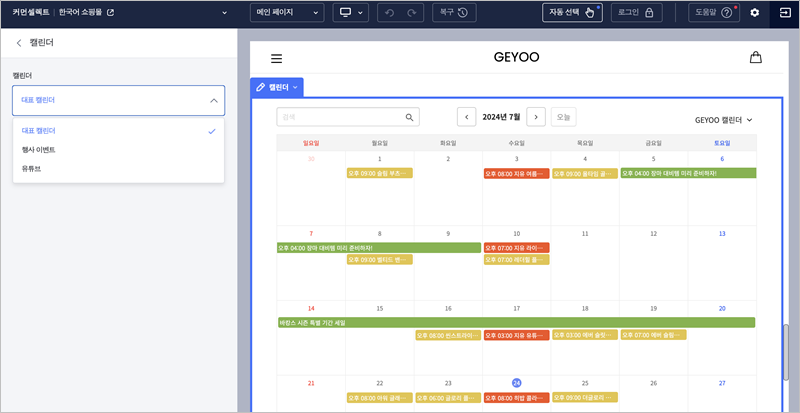800x413 pixels.
Task: Open 바캉스 시즌 특별 기간 세일 event bar
Action: [516, 323]
